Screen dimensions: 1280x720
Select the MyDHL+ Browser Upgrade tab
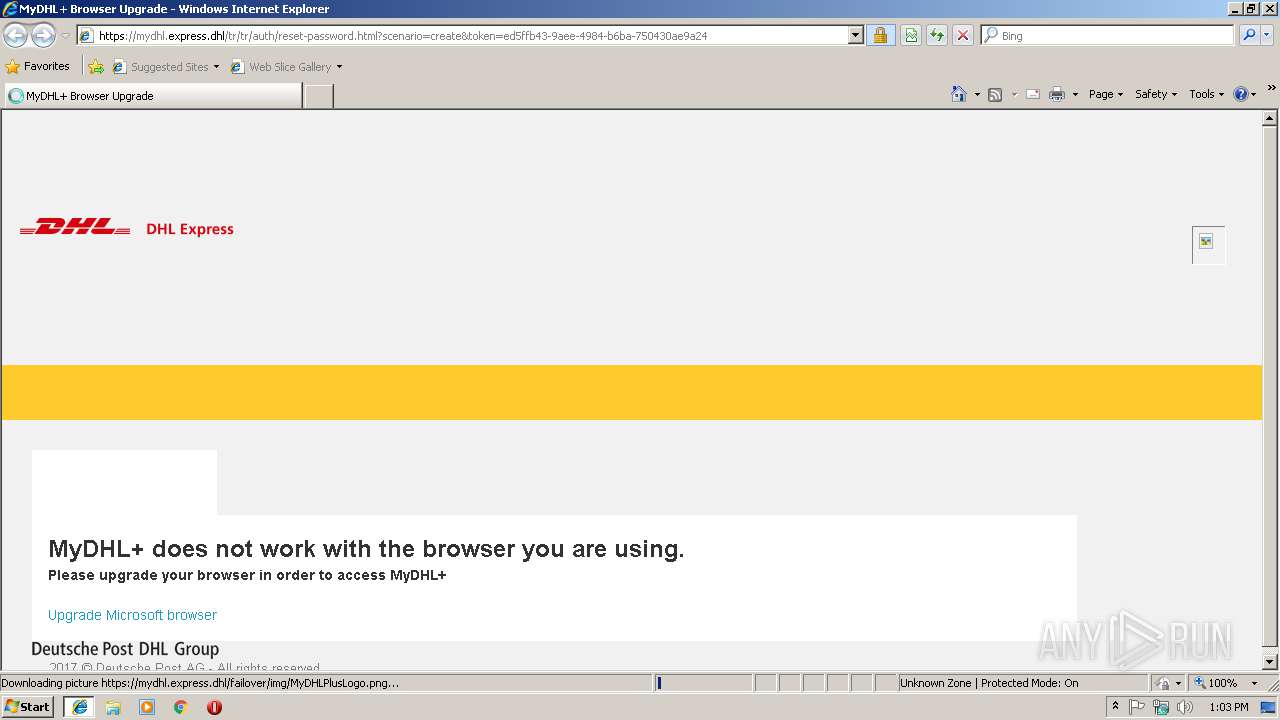point(152,96)
